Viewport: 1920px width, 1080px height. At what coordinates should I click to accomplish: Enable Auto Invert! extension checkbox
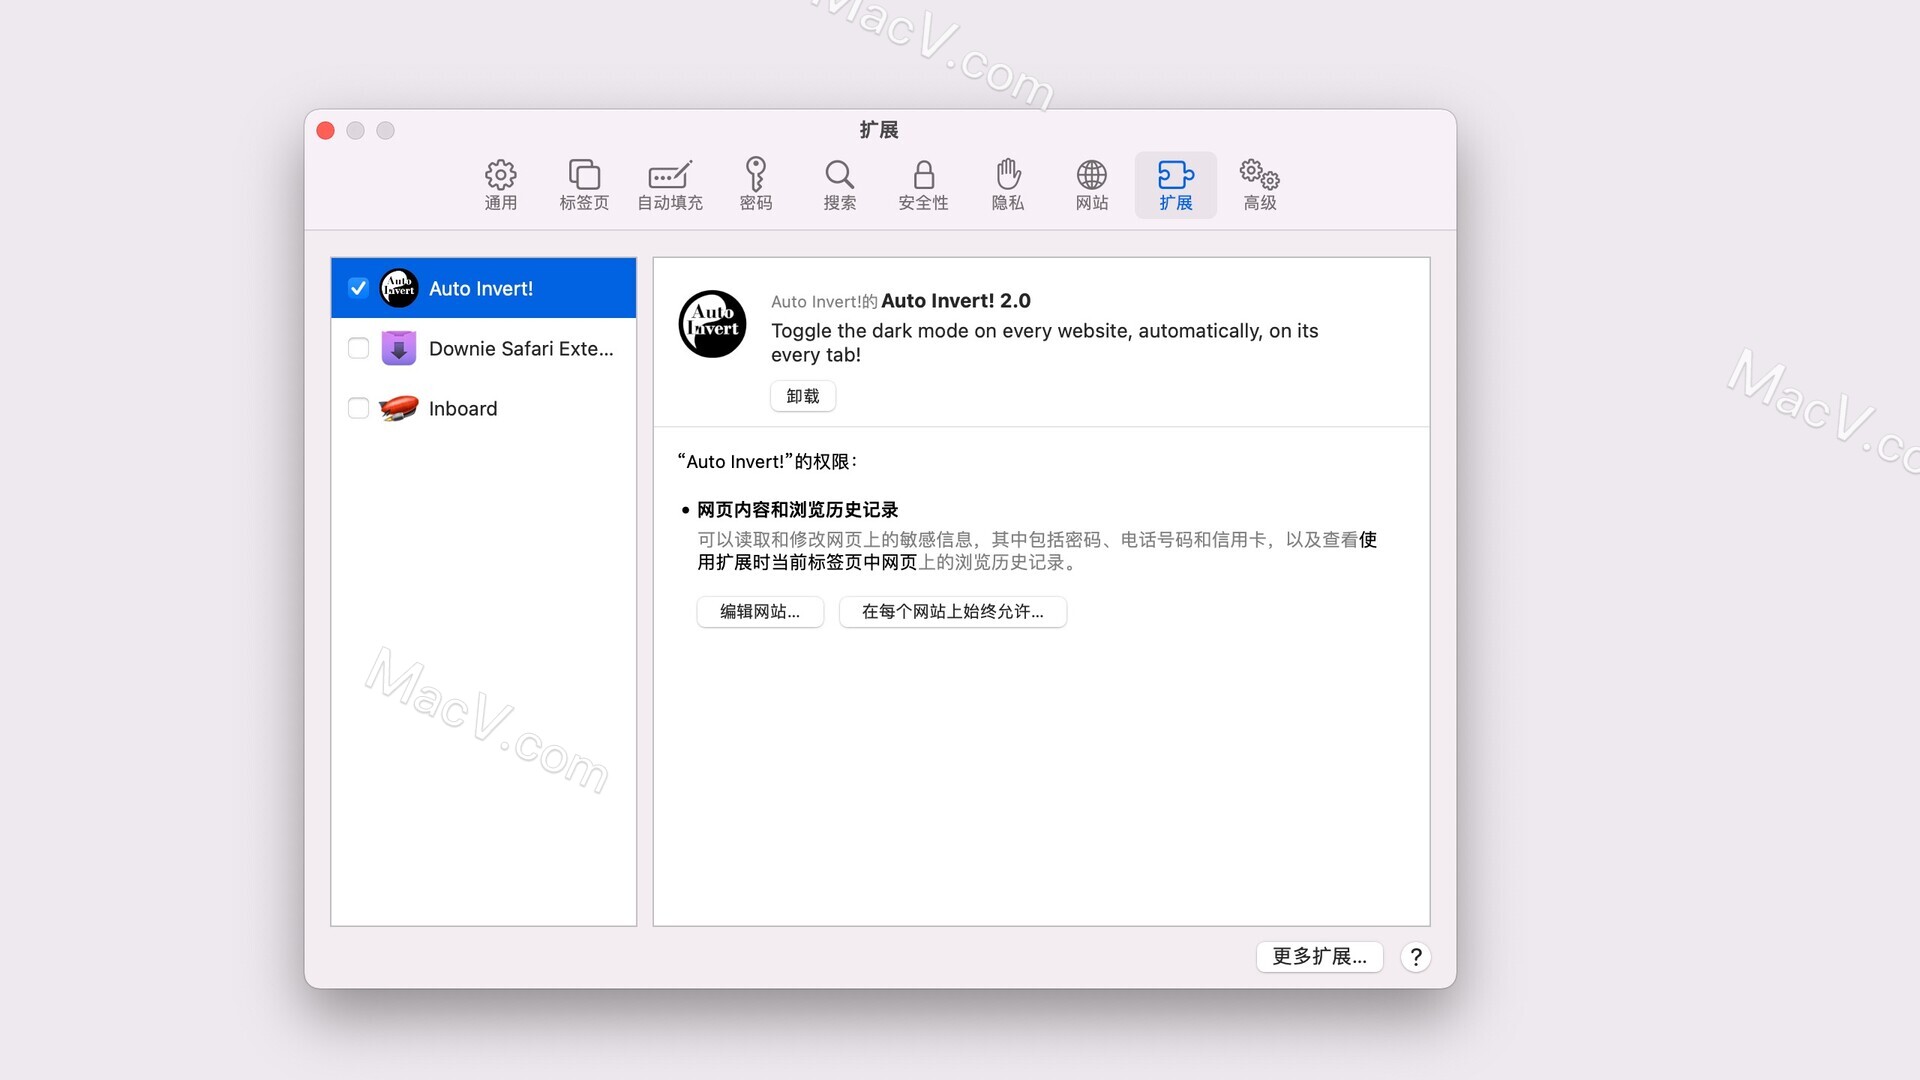[359, 287]
